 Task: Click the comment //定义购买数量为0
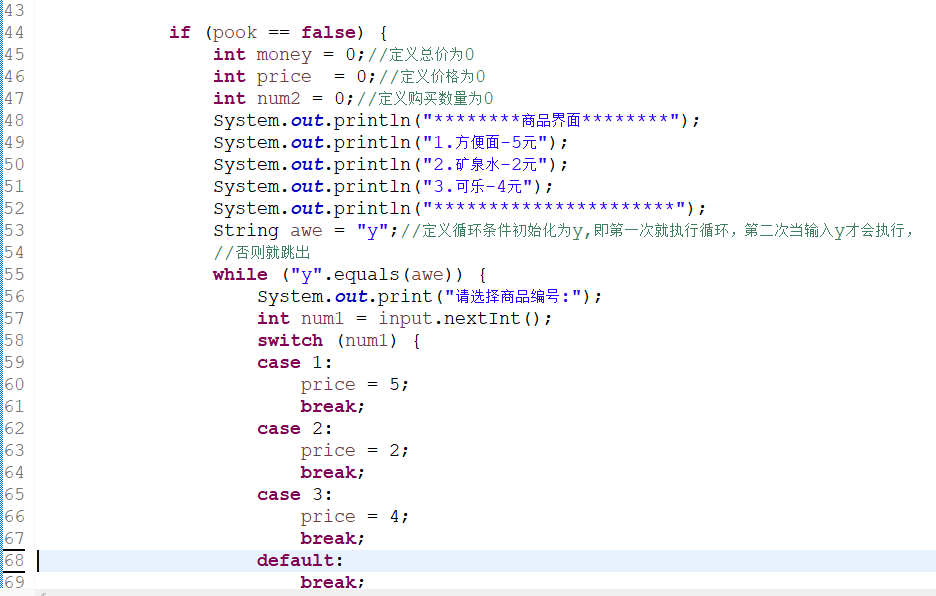coord(425,99)
